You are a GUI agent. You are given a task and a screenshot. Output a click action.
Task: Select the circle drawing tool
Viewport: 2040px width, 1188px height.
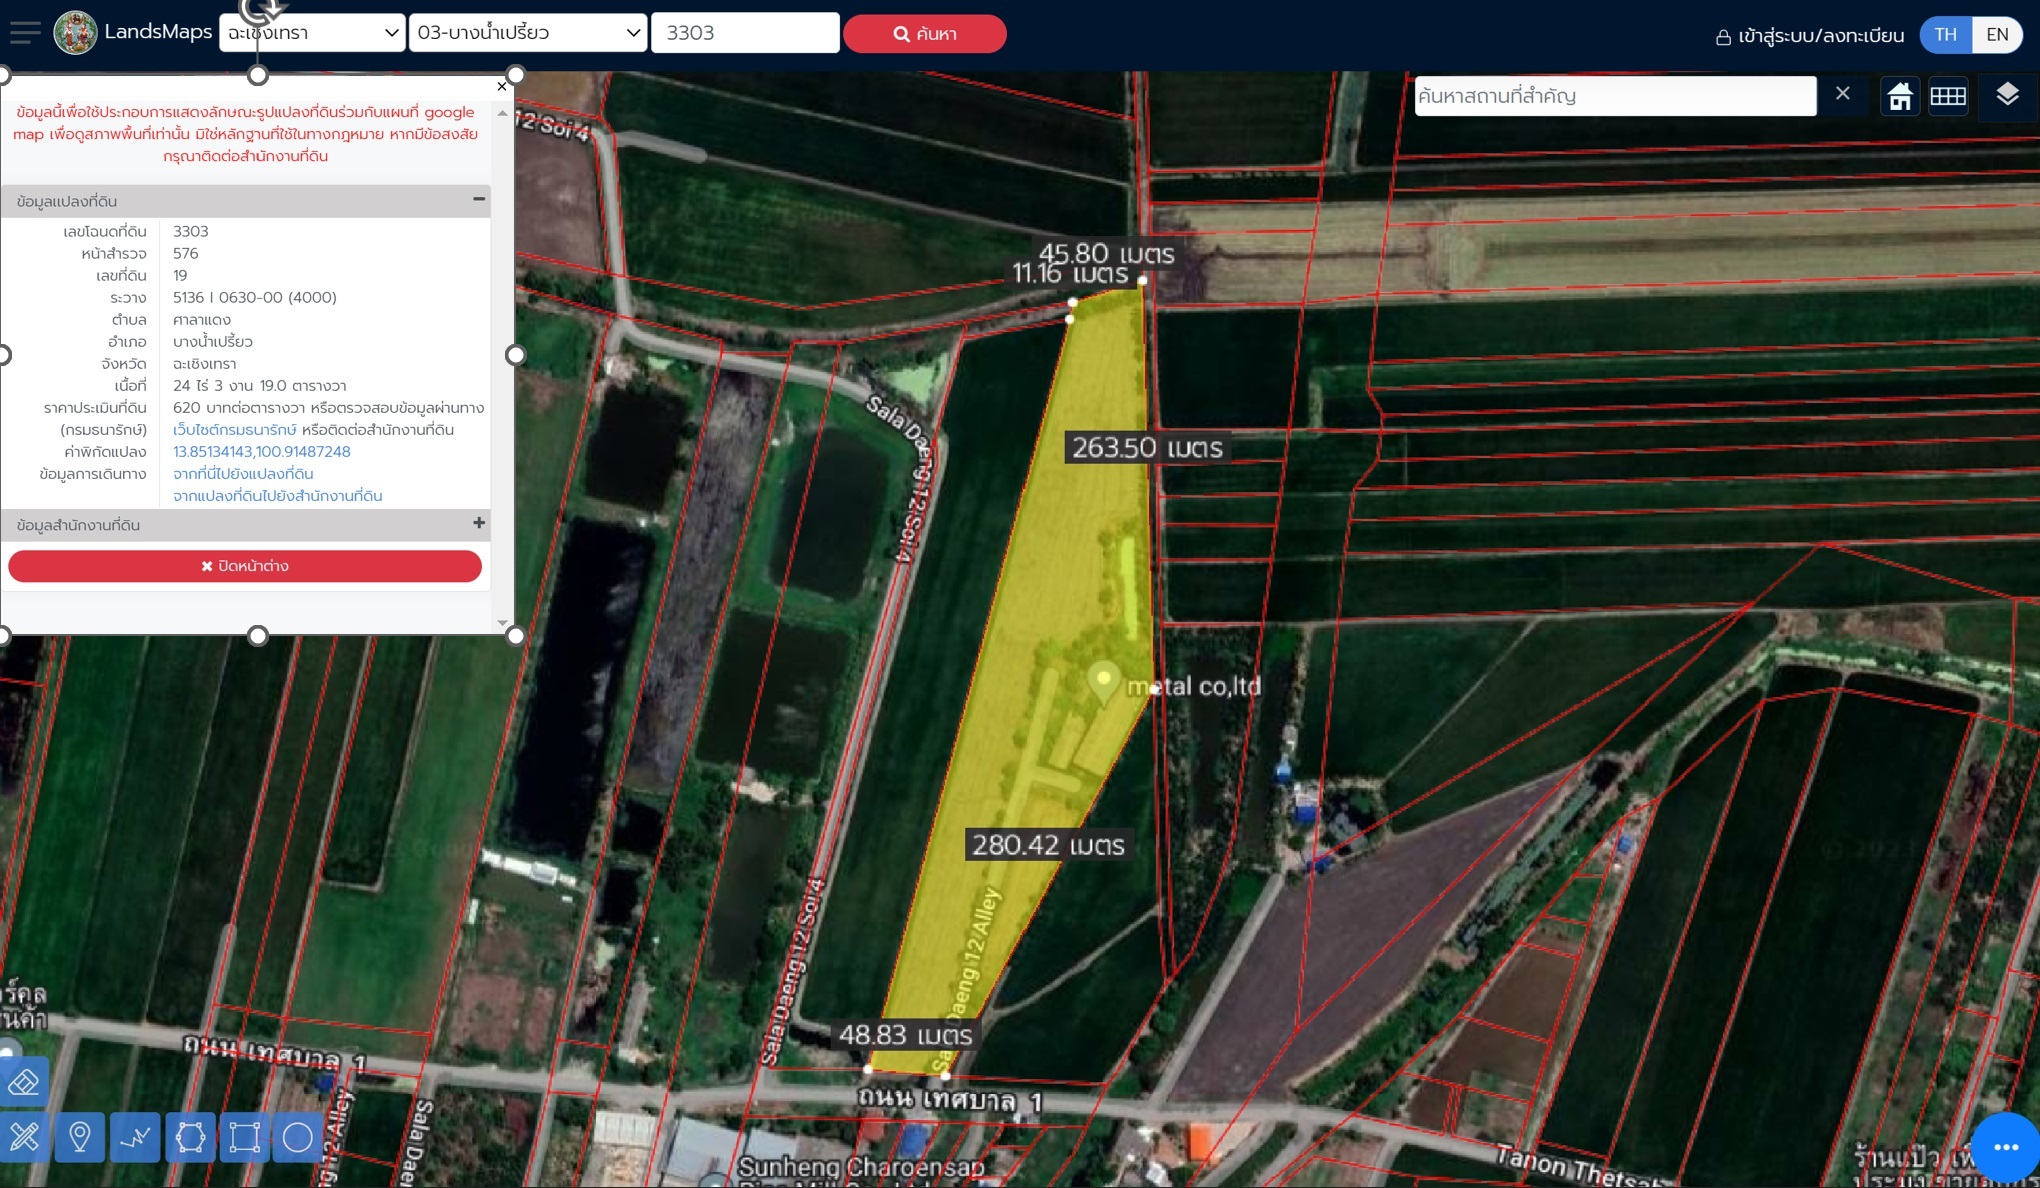click(298, 1137)
